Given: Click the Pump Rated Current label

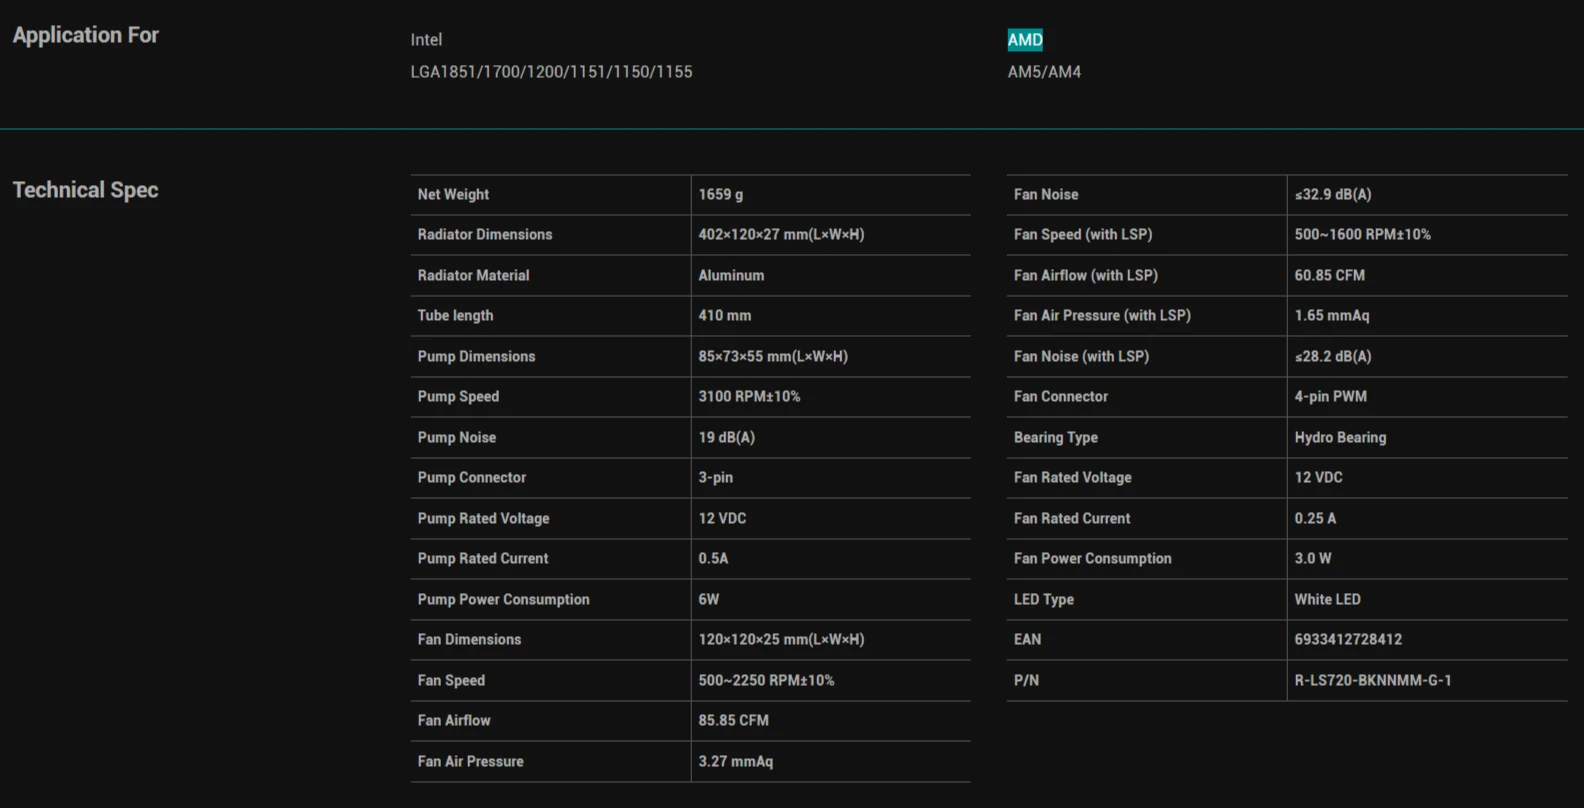Looking at the screenshot, I should (482, 559).
